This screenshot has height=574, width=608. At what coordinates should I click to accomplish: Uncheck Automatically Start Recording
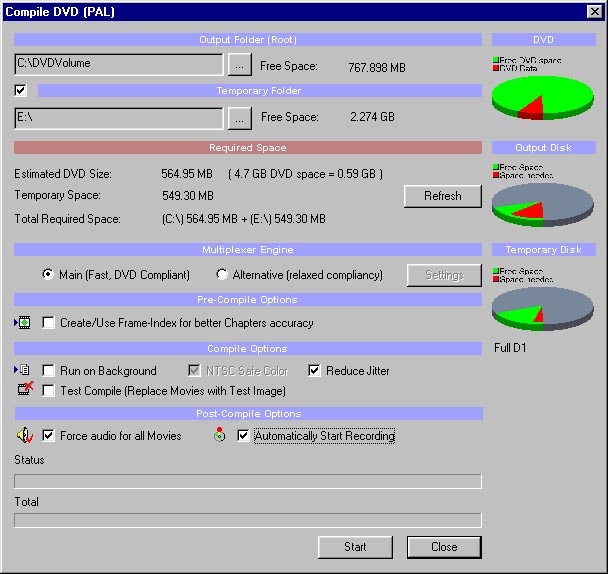(x=243, y=435)
